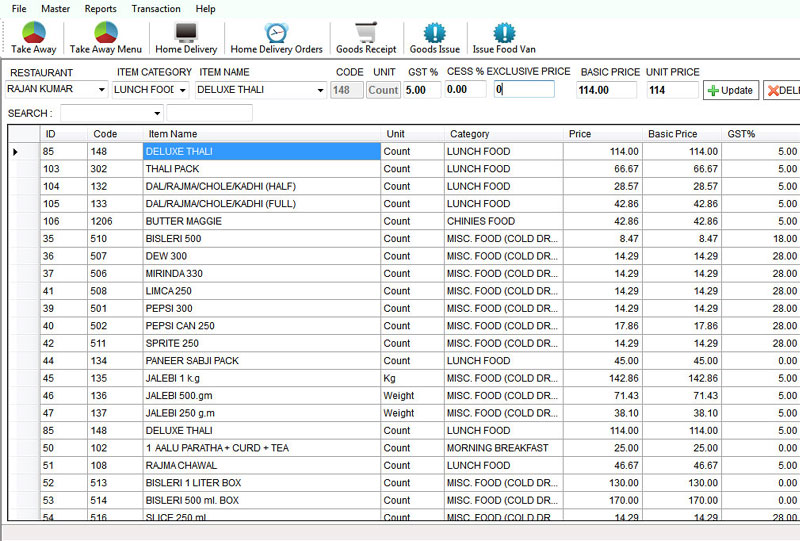Open the Reports menu
800x541 pixels.
[100, 8]
